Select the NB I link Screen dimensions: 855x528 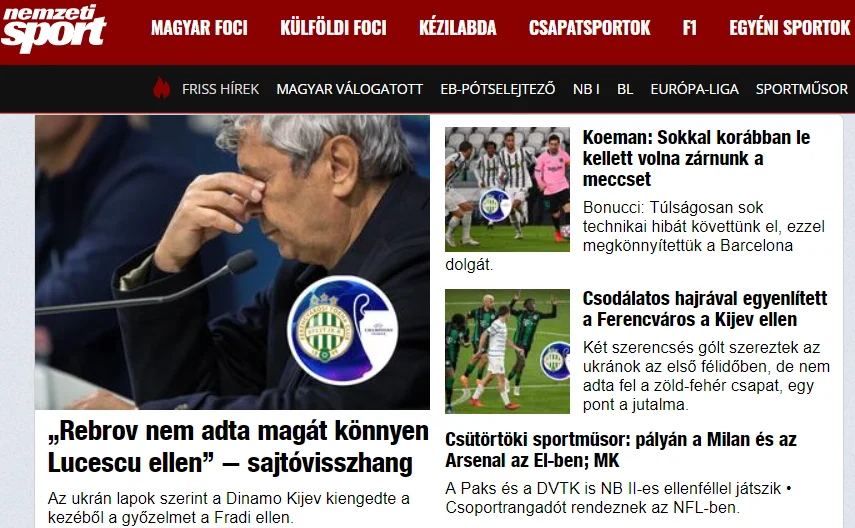pos(586,89)
